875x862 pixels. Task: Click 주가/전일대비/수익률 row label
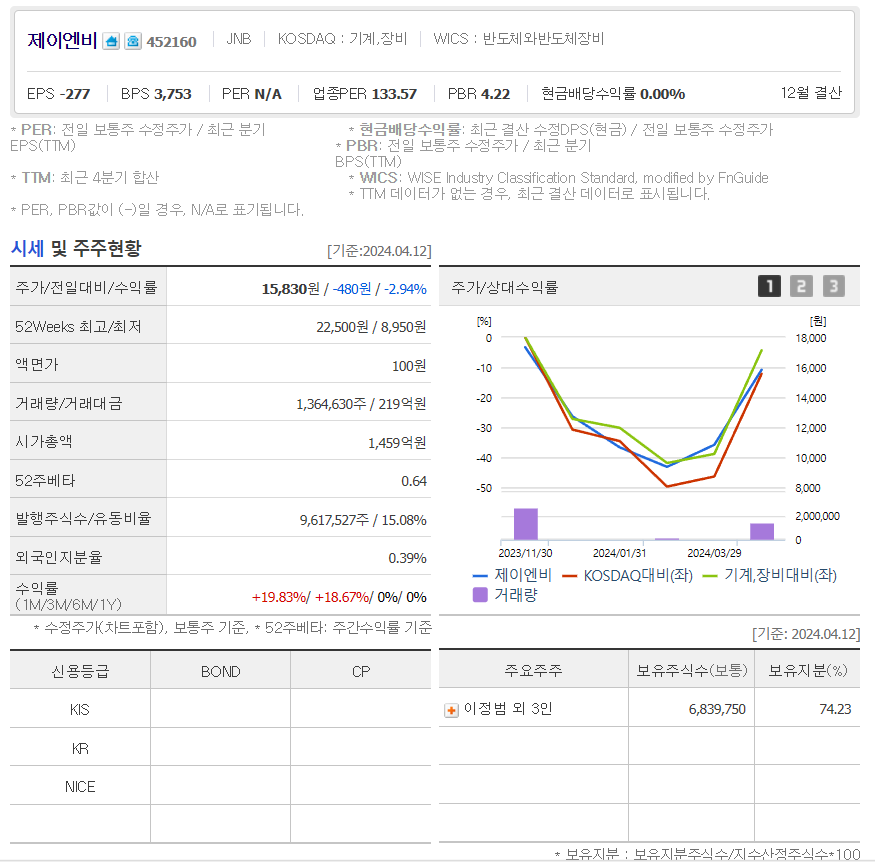86,287
